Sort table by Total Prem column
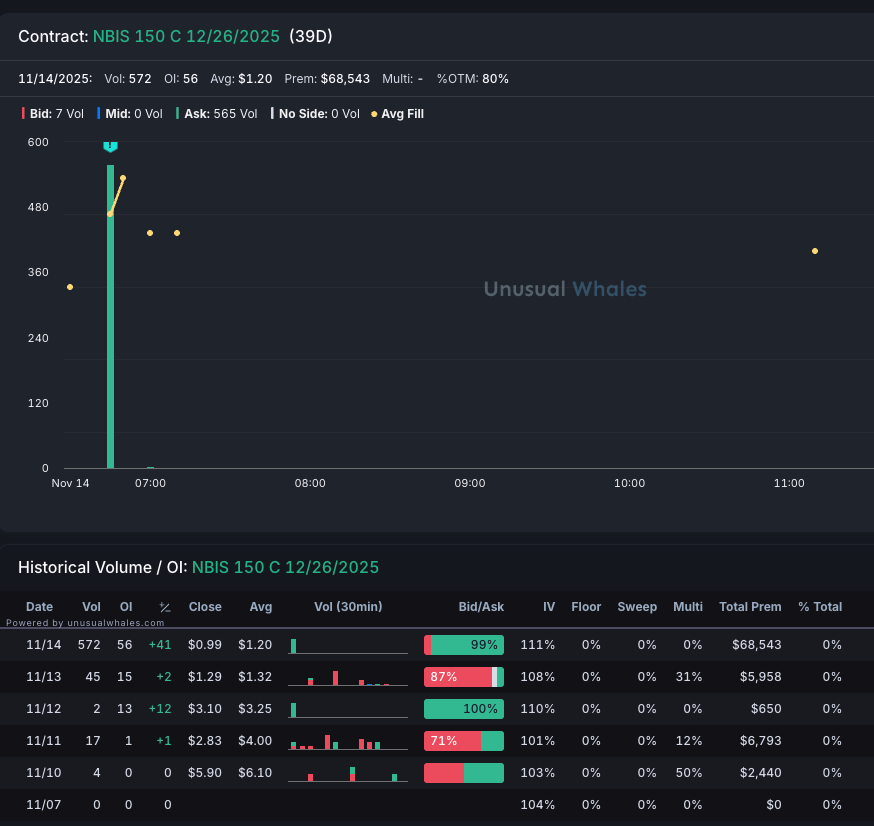874x826 pixels. pos(750,607)
